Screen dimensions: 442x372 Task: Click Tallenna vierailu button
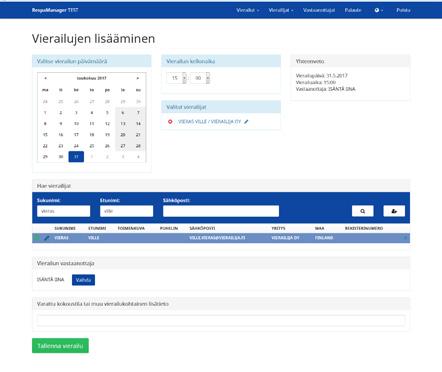click(60, 346)
